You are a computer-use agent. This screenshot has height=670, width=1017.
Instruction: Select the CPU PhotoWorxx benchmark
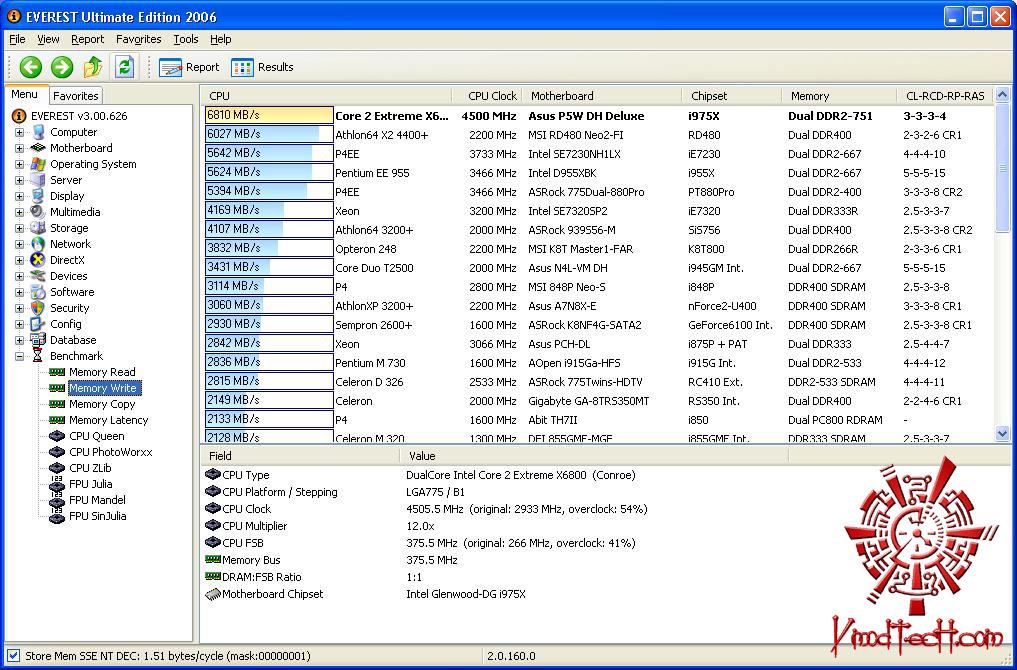pyautogui.click(x=110, y=452)
